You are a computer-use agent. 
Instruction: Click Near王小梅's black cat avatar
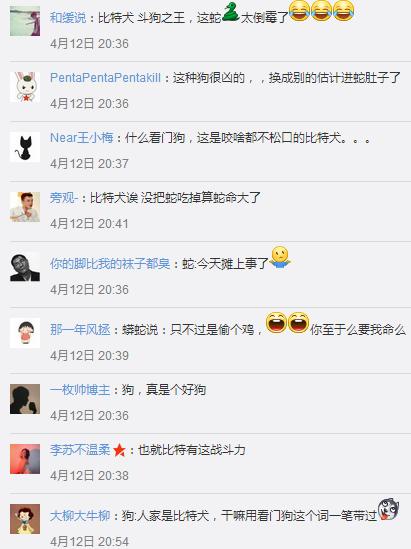point(25,147)
